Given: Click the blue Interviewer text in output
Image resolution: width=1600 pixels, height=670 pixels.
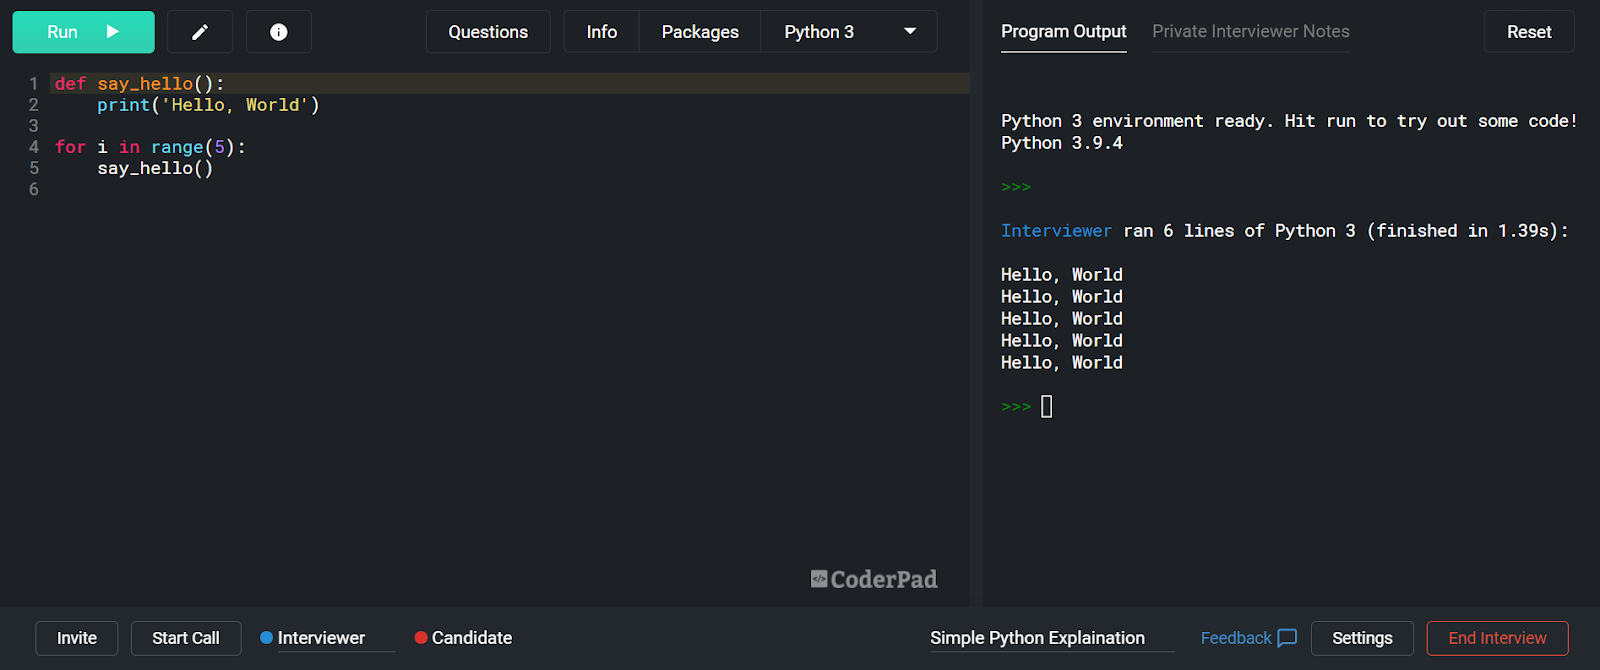Looking at the screenshot, I should [1056, 231].
